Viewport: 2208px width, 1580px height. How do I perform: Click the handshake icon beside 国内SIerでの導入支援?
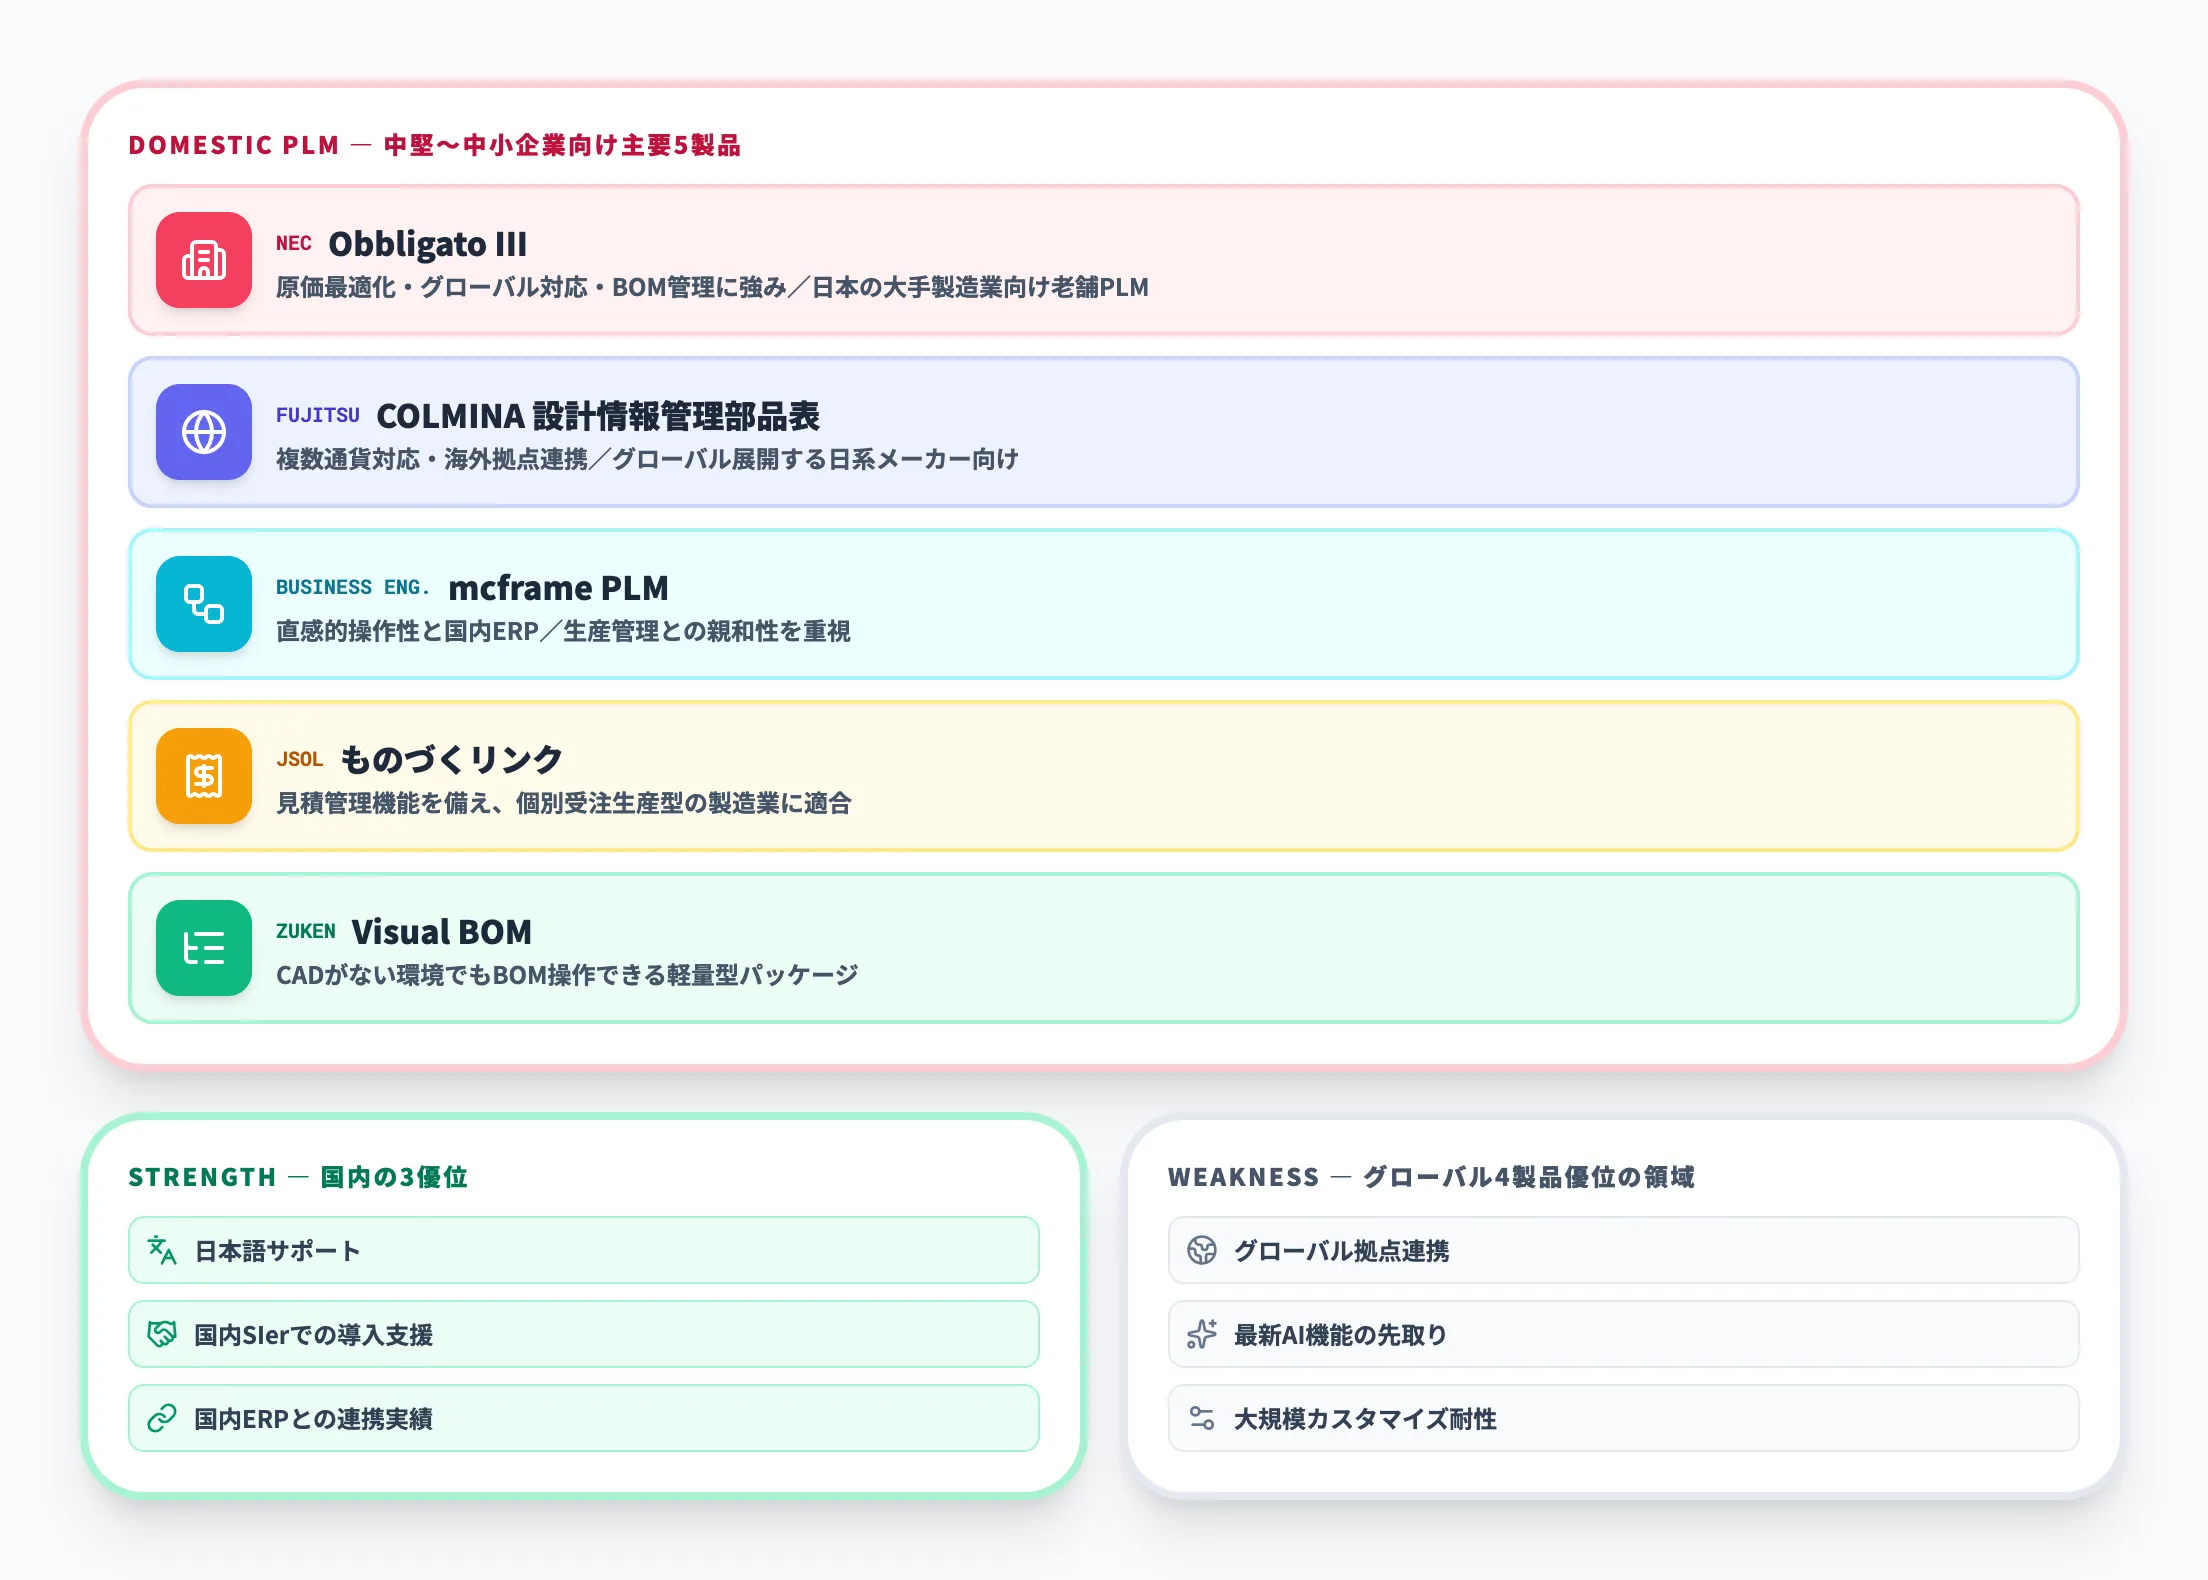tap(162, 1334)
